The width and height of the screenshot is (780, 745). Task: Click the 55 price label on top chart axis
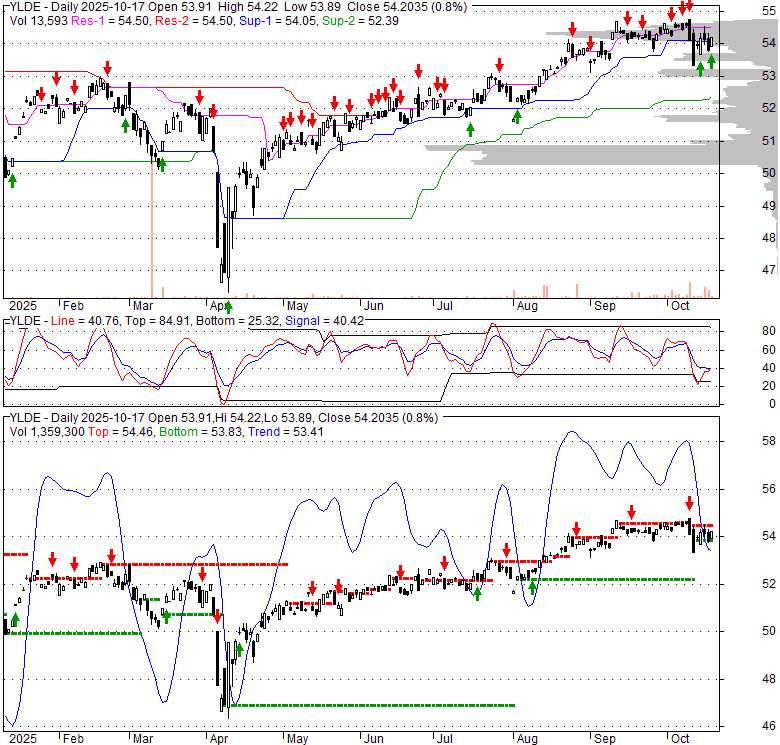click(x=769, y=11)
